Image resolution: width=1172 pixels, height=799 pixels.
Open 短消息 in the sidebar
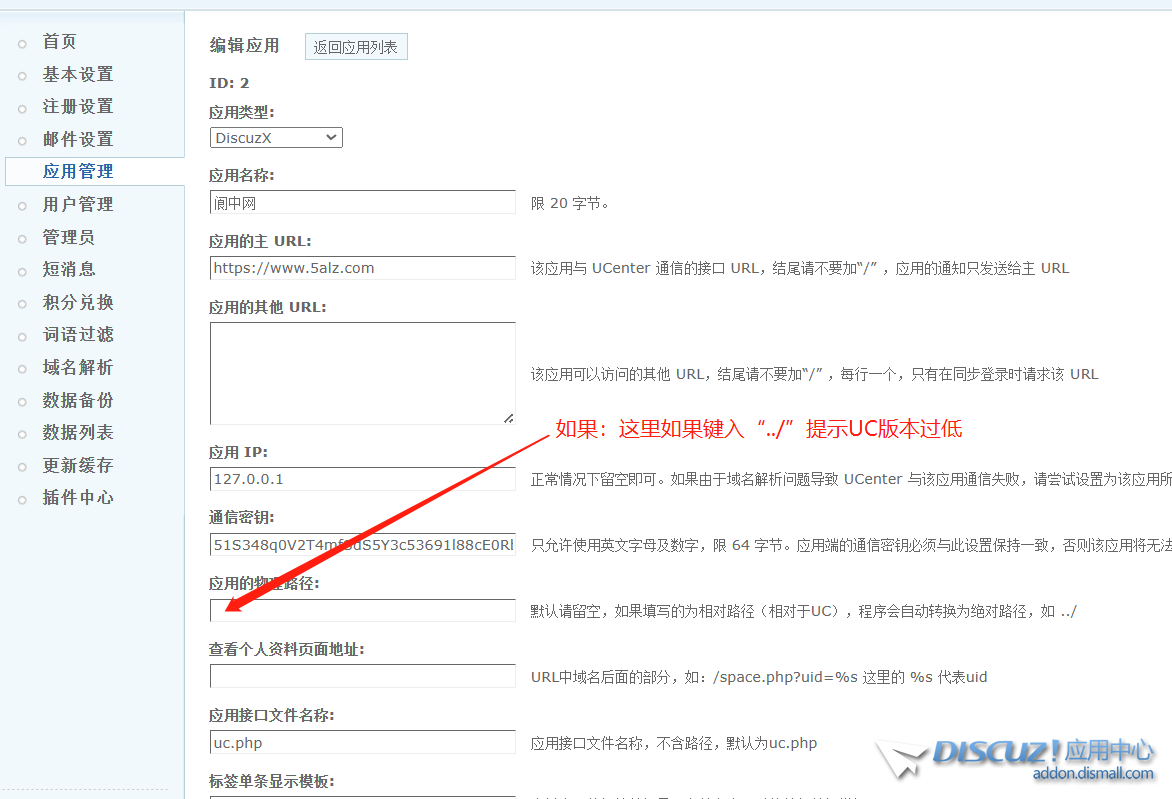68,270
